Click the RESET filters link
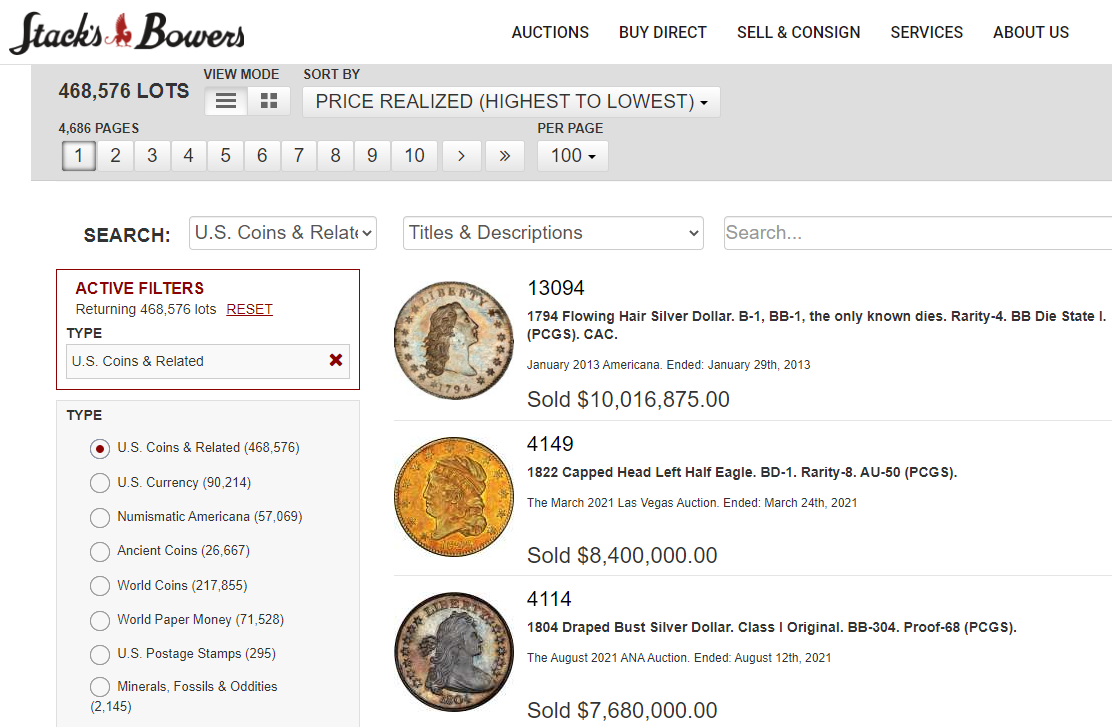Viewport: 1112px width, 727px height. click(249, 309)
